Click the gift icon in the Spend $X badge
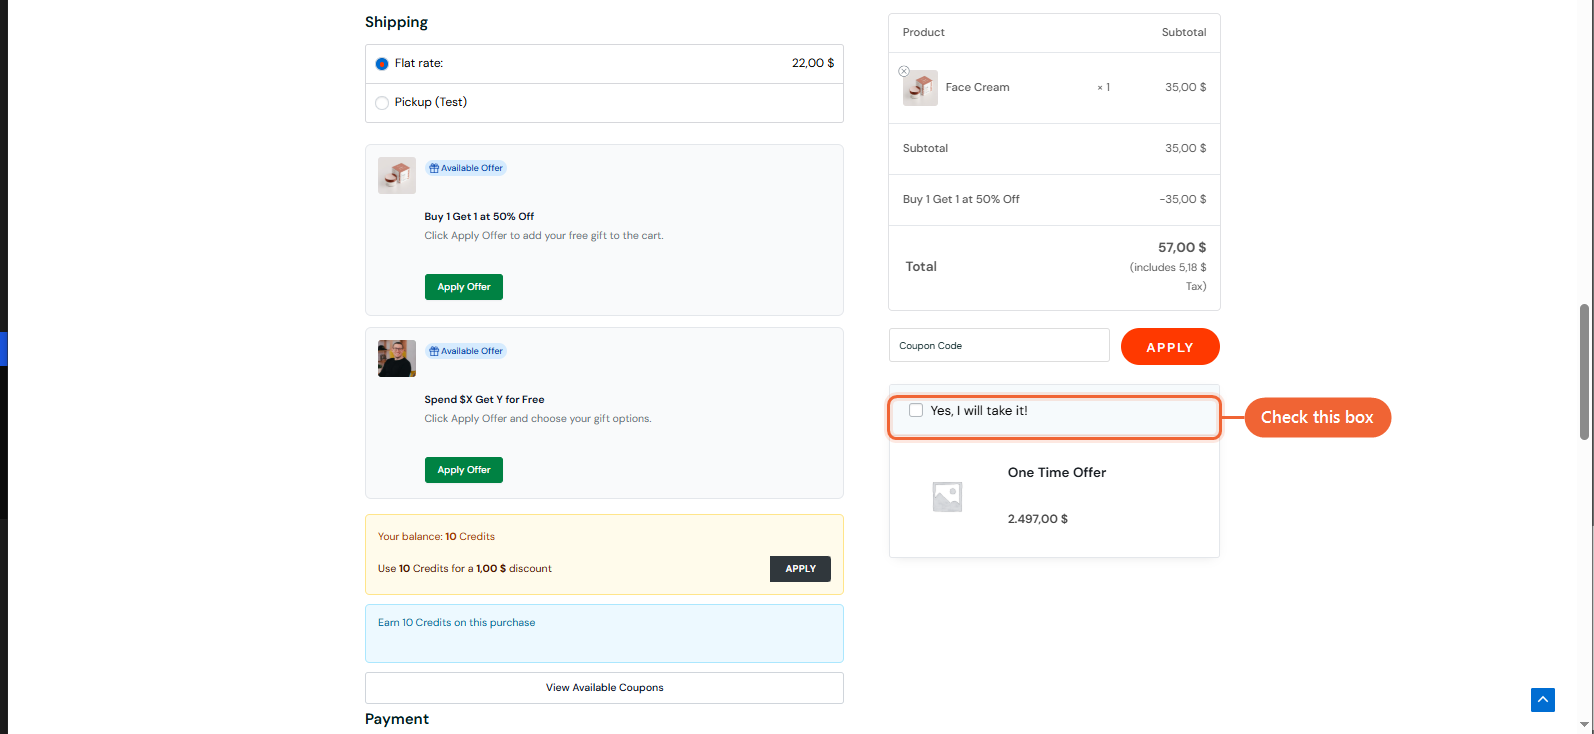The width and height of the screenshot is (1594, 734). pyautogui.click(x=434, y=351)
